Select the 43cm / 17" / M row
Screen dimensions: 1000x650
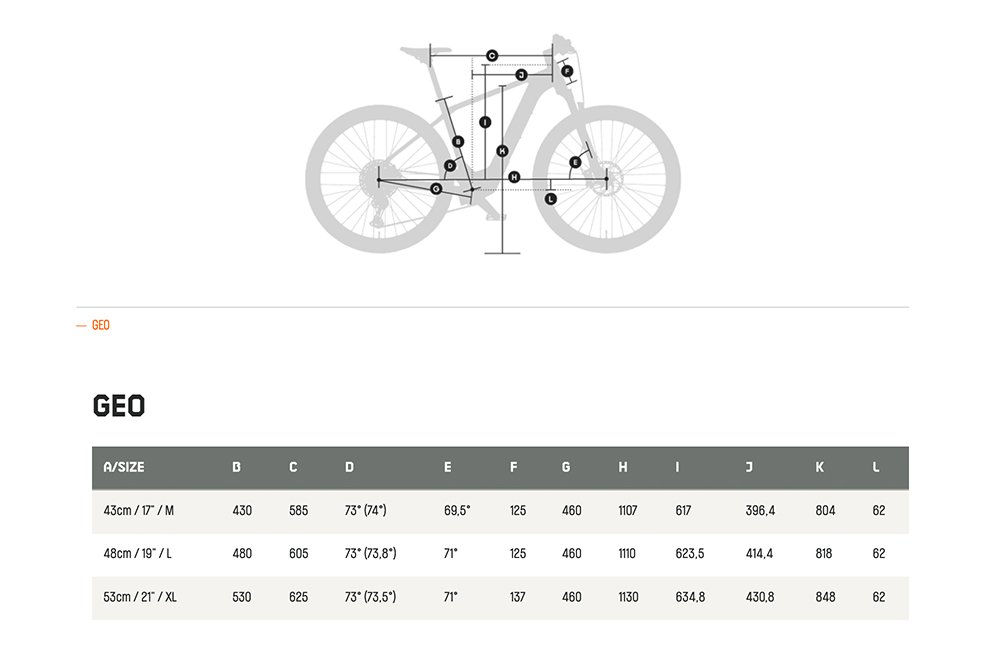(x=500, y=511)
